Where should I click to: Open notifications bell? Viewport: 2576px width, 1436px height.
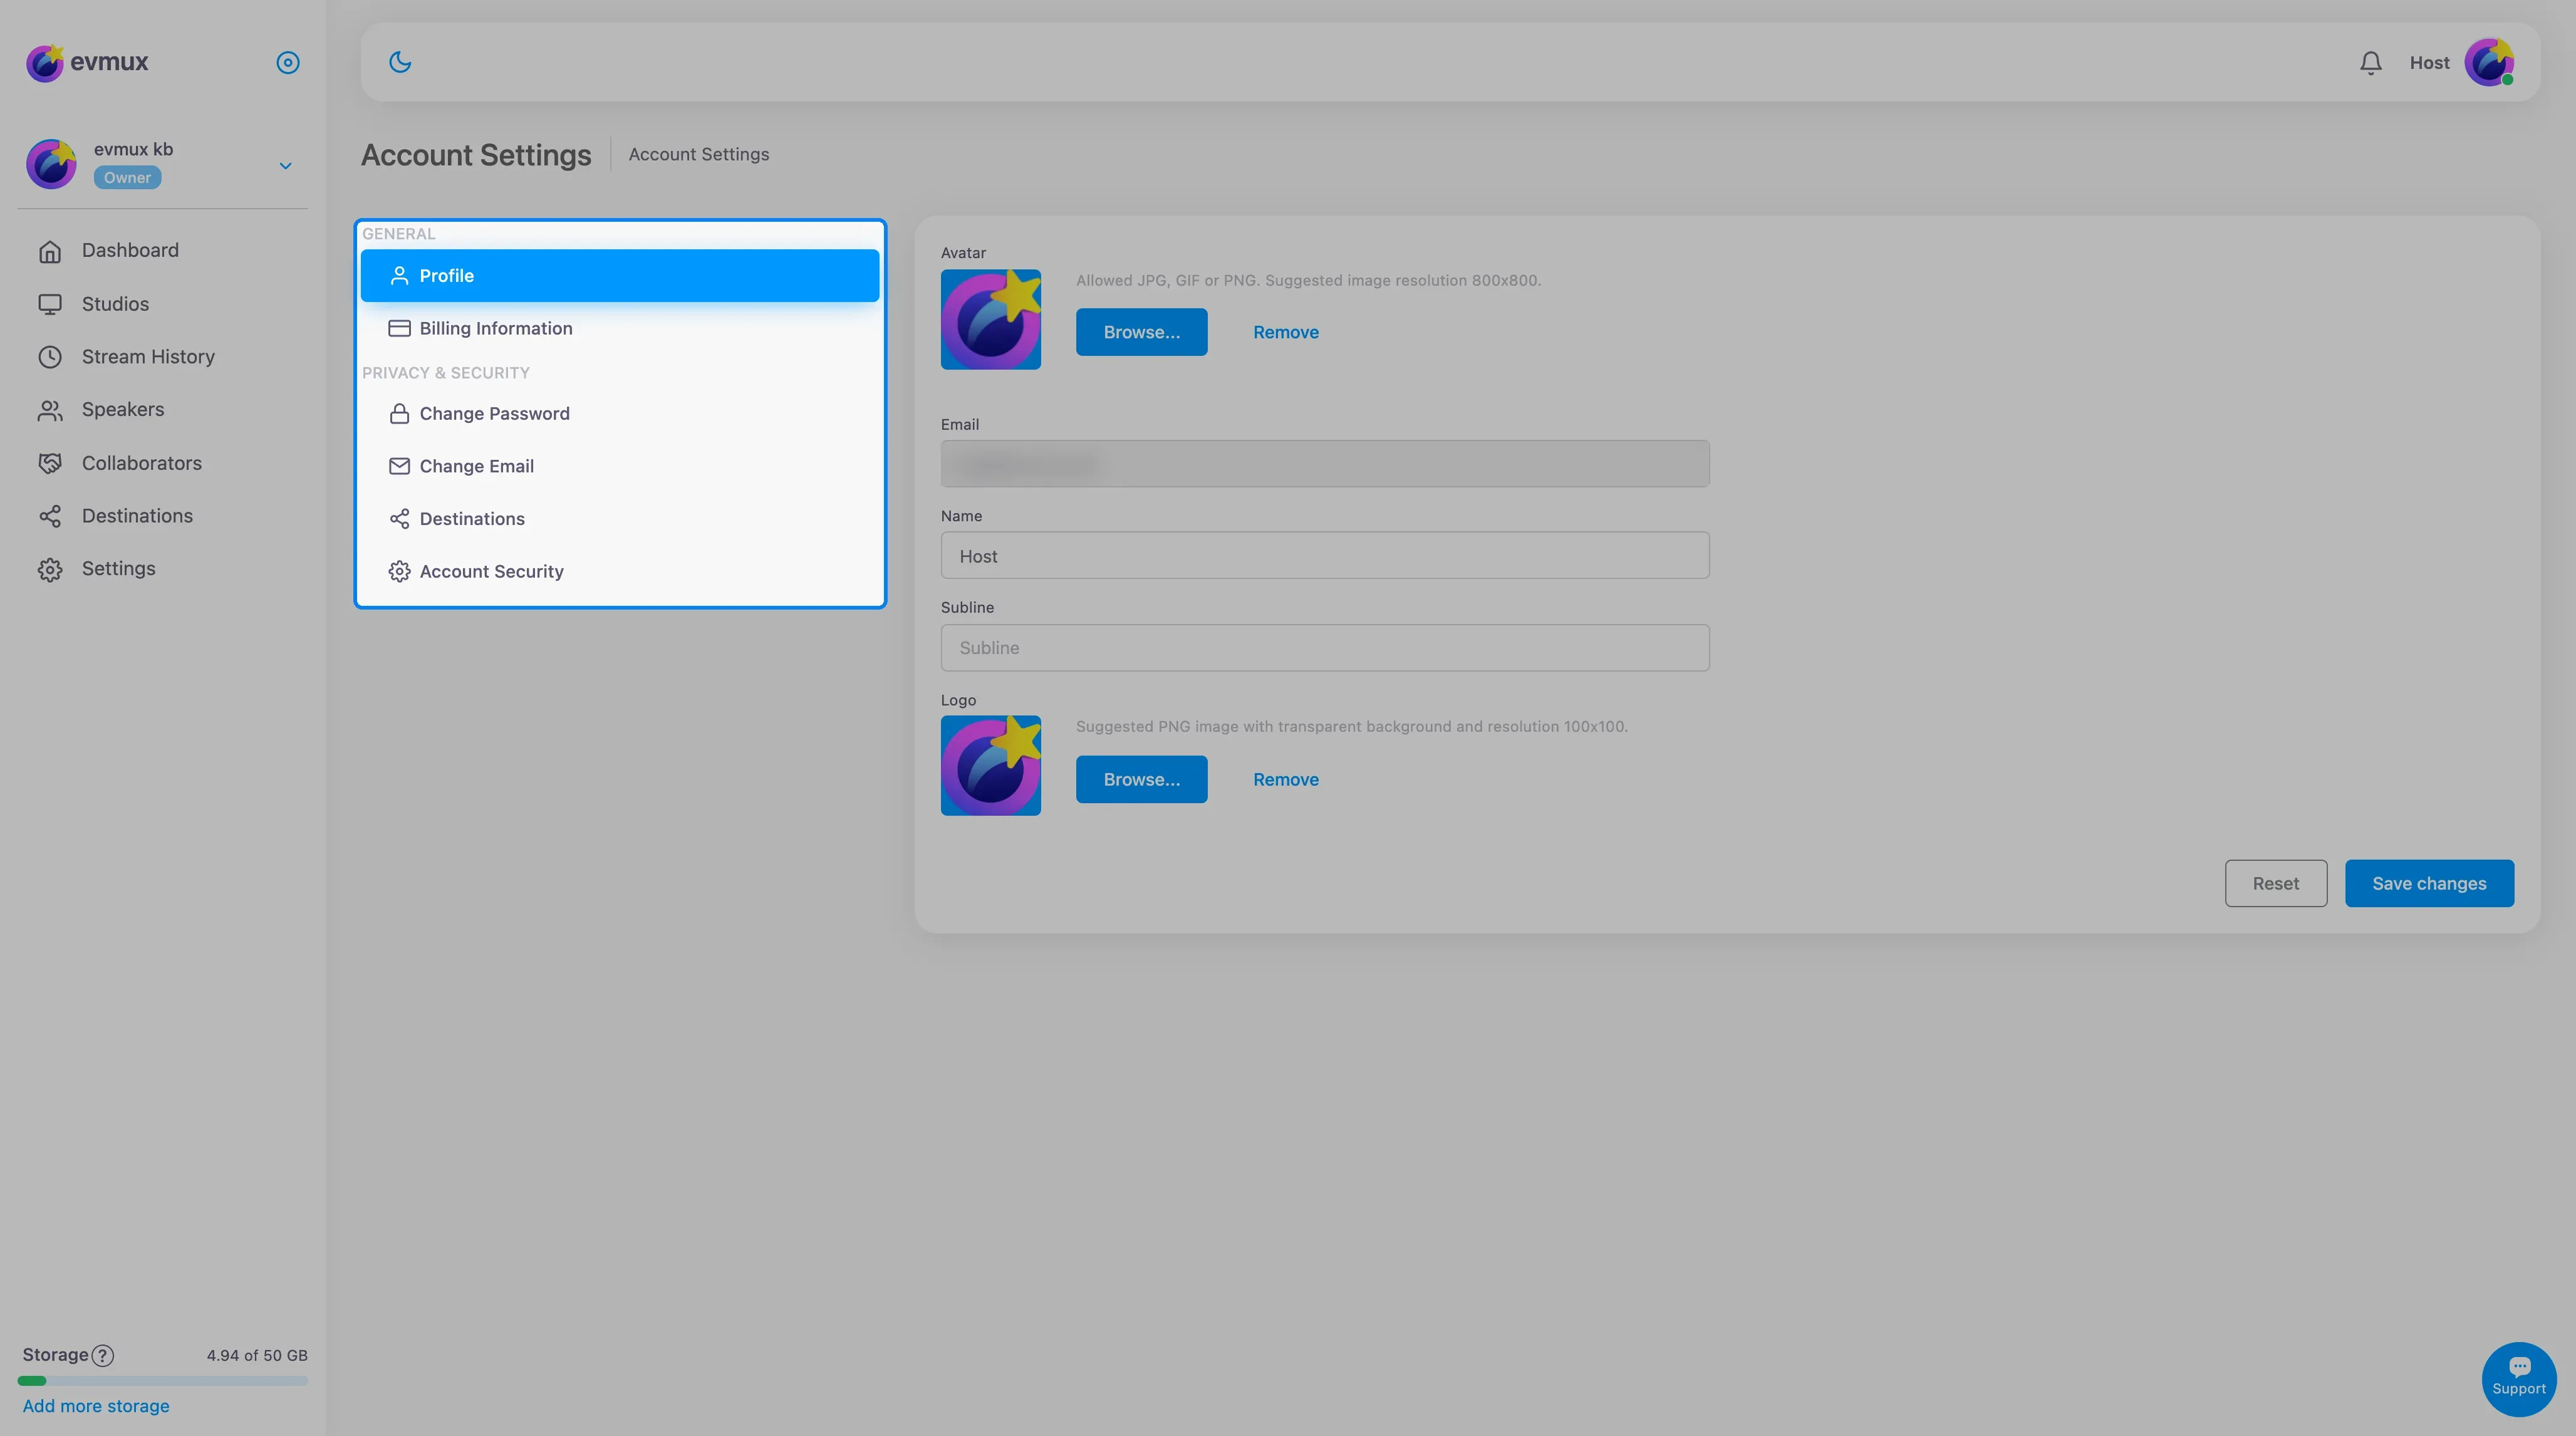2370,62
